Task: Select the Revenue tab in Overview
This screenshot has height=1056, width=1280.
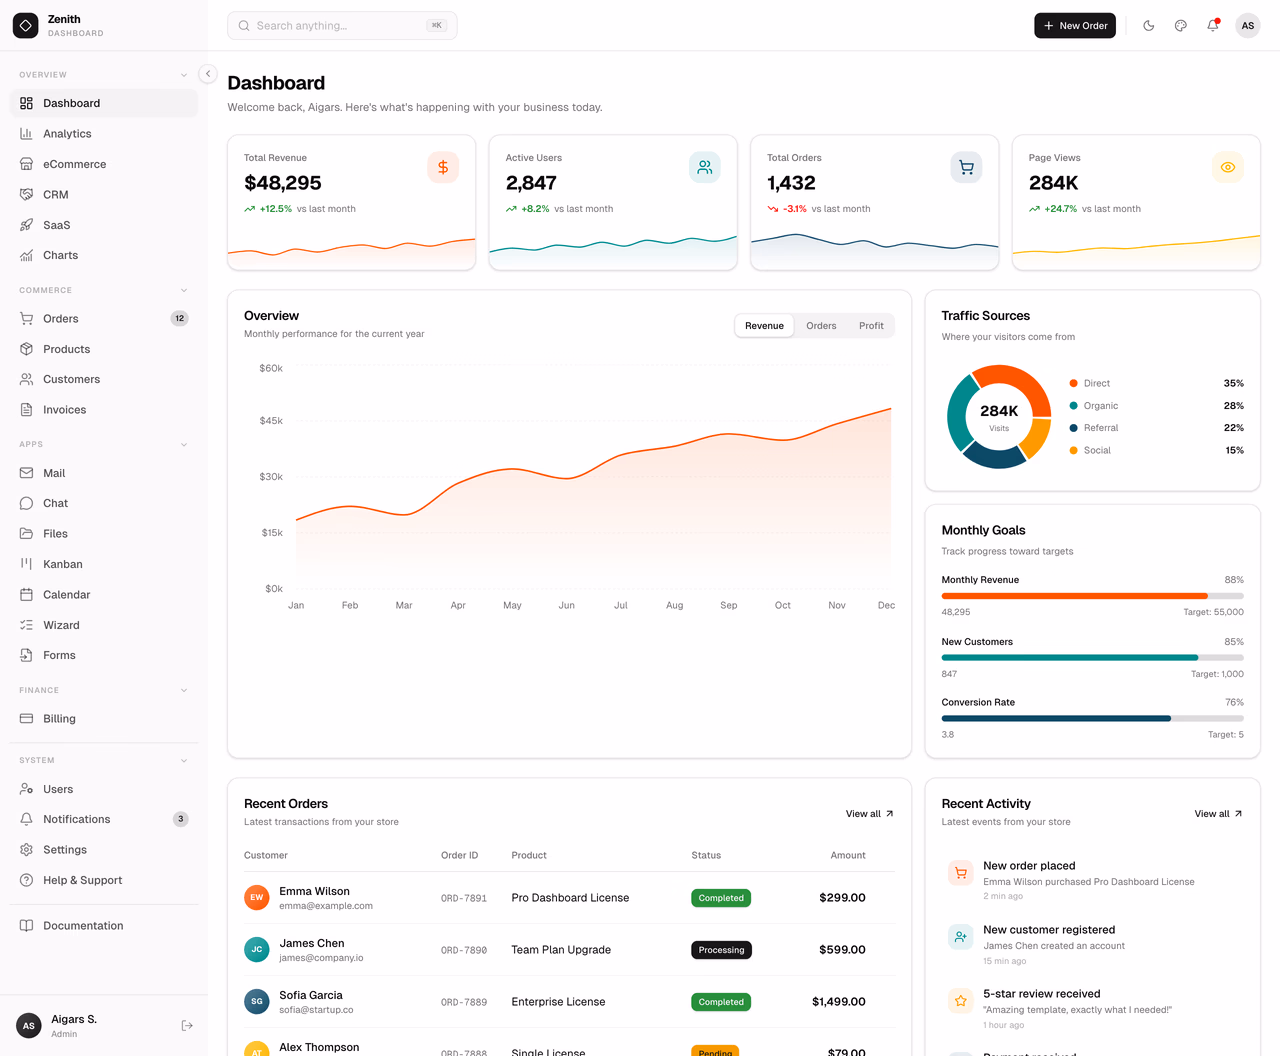Action: coord(764,326)
